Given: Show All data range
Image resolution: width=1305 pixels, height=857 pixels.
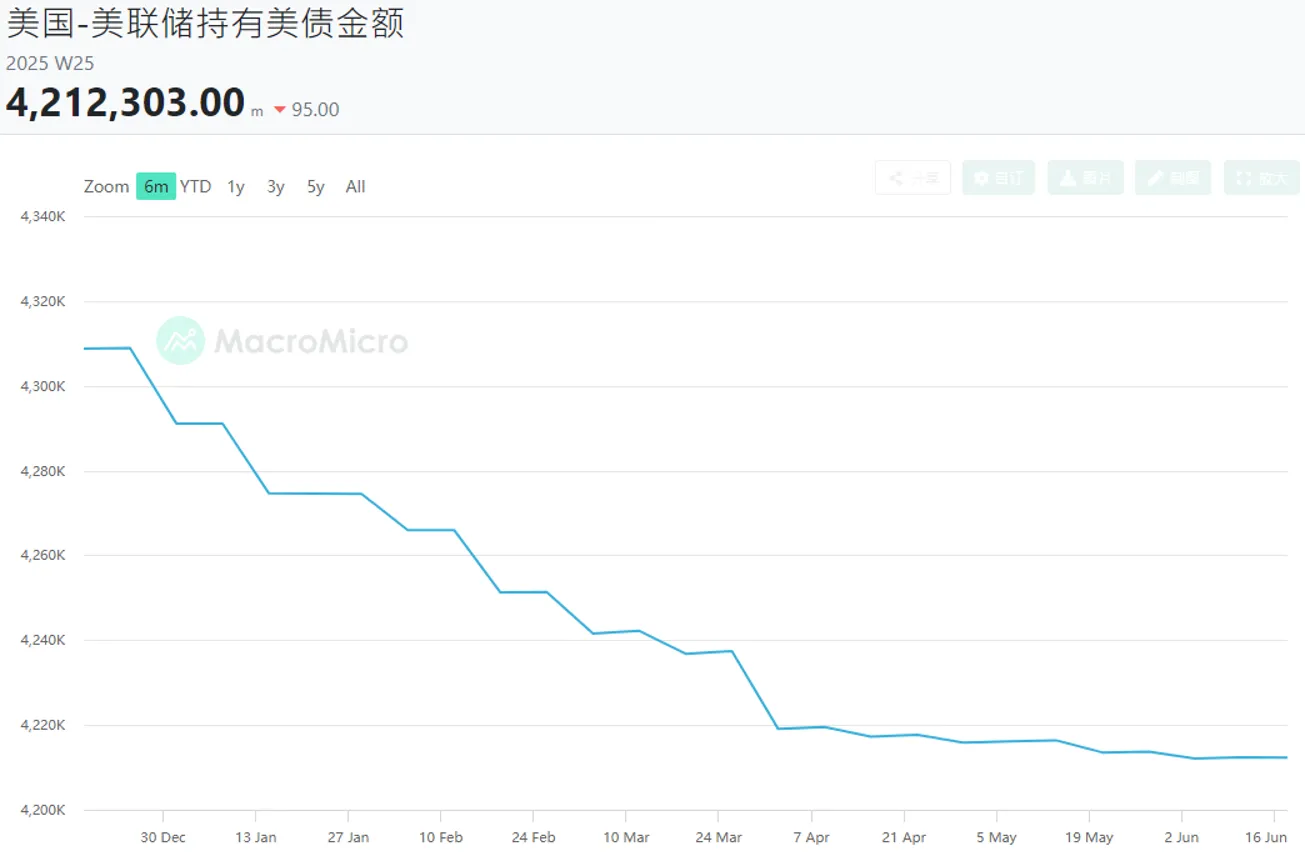Looking at the screenshot, I should coord(355,187).
